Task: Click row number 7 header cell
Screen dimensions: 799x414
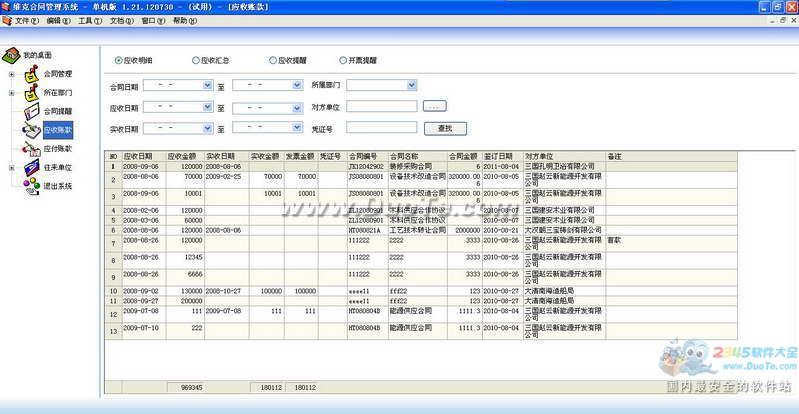Action: [x=113, y=244]
